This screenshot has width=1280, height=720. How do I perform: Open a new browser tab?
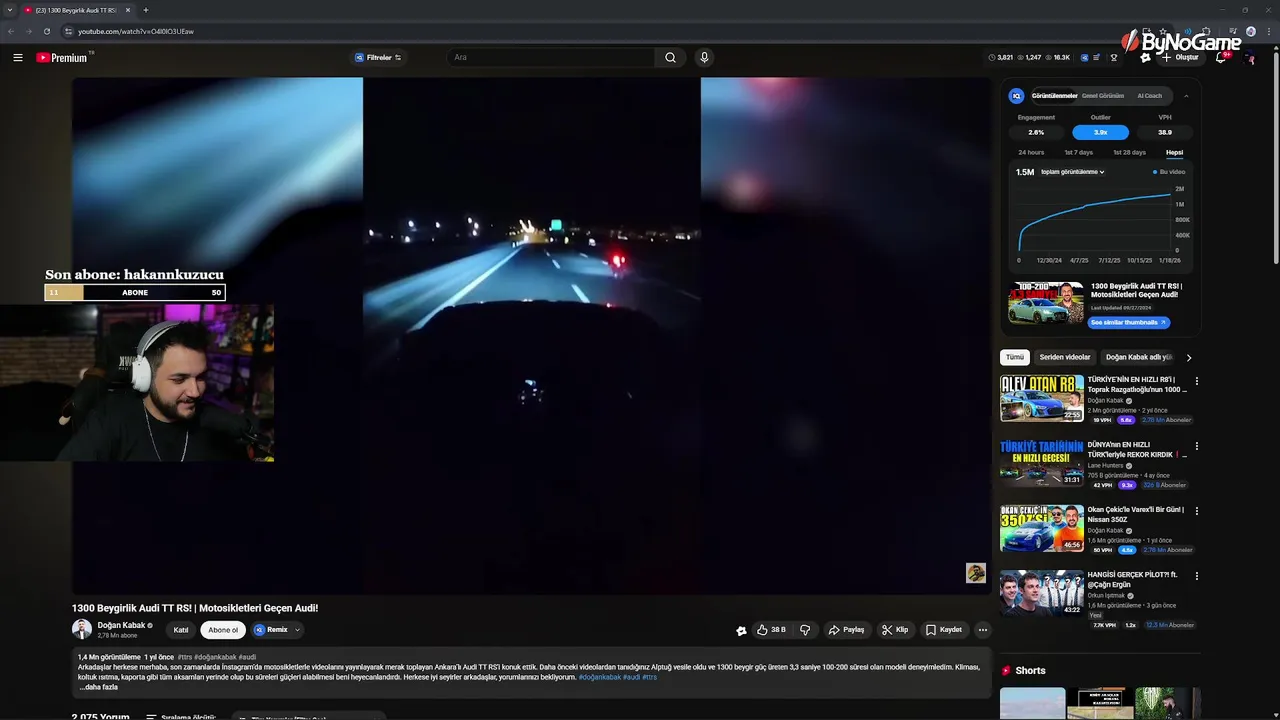[x=145, y=10]
